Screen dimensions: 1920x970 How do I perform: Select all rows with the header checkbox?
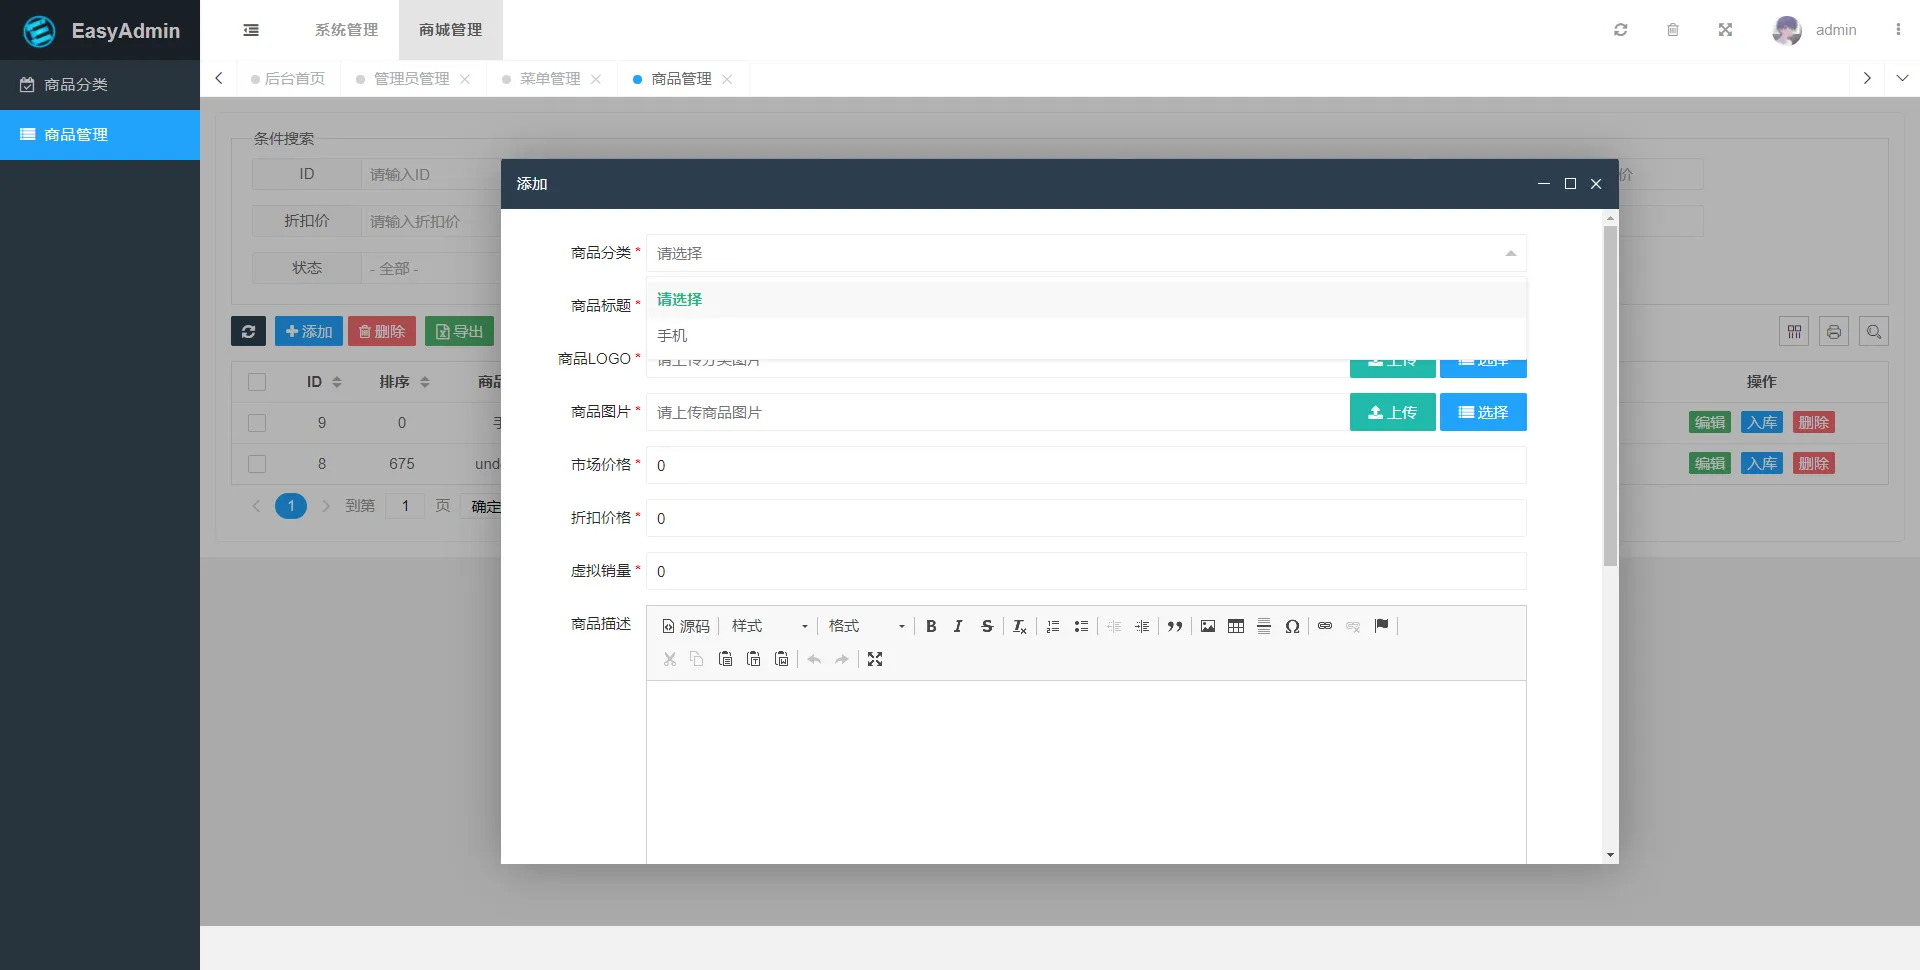point(257,382)
